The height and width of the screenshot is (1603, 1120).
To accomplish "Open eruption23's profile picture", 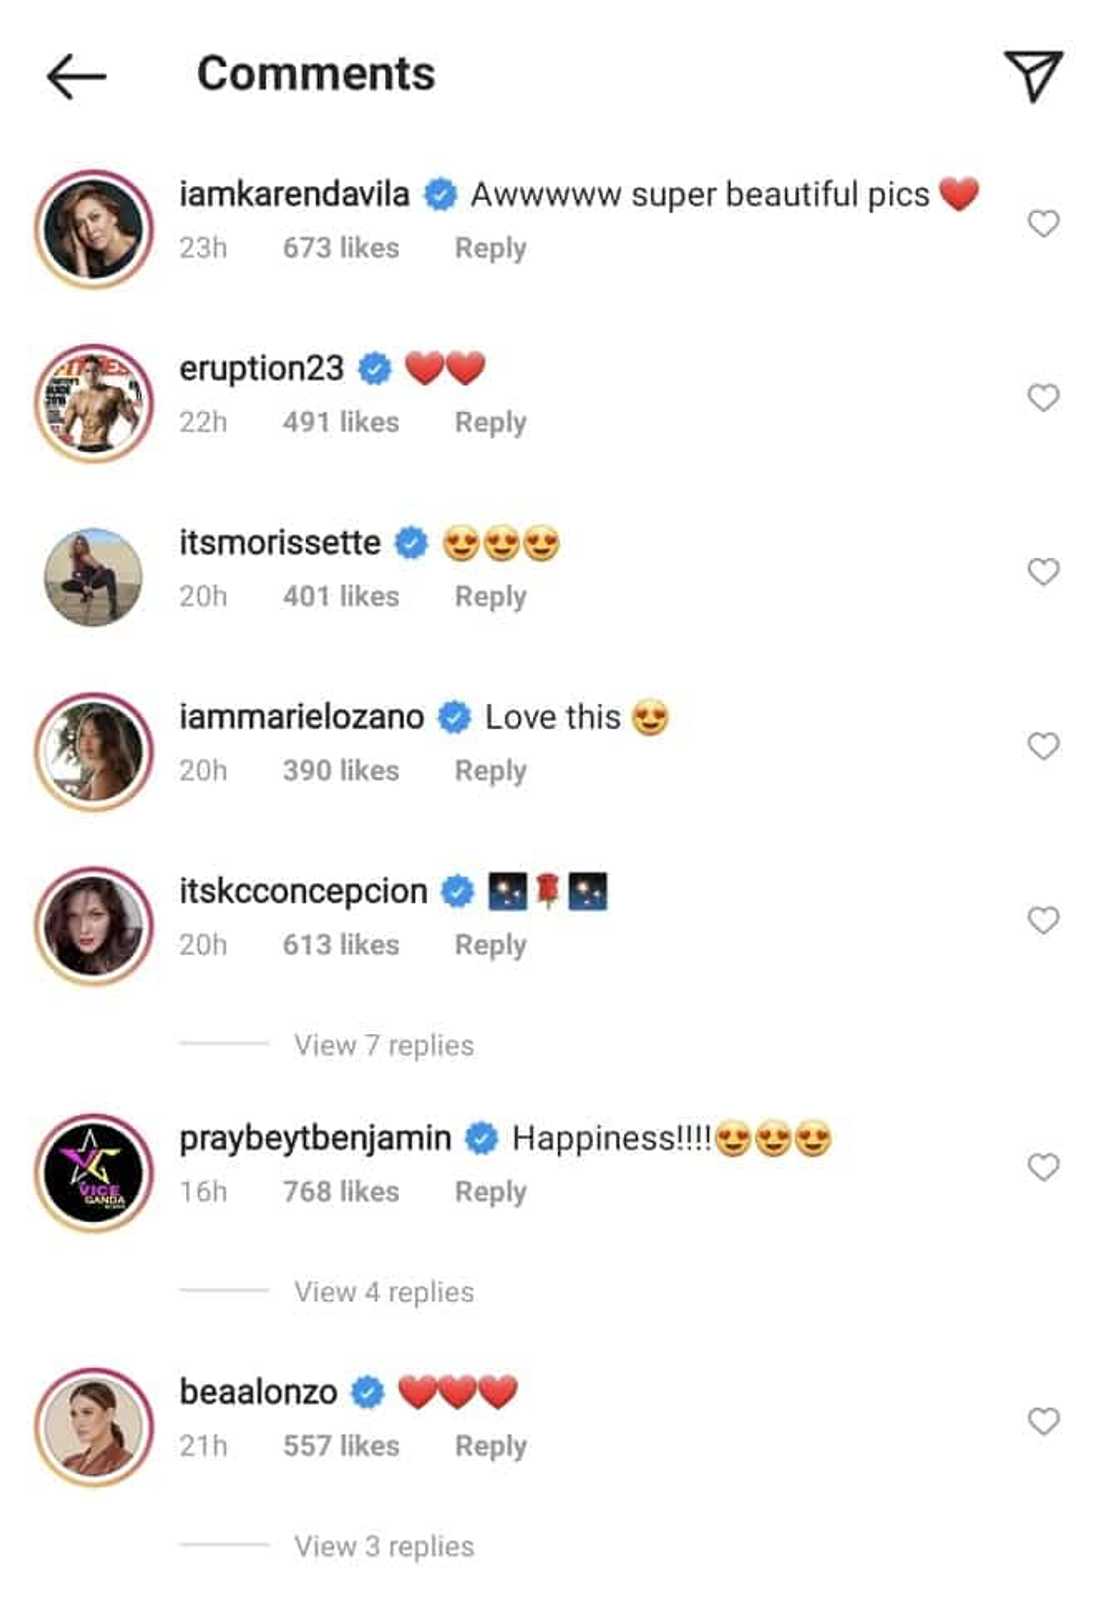I will 94,403.
